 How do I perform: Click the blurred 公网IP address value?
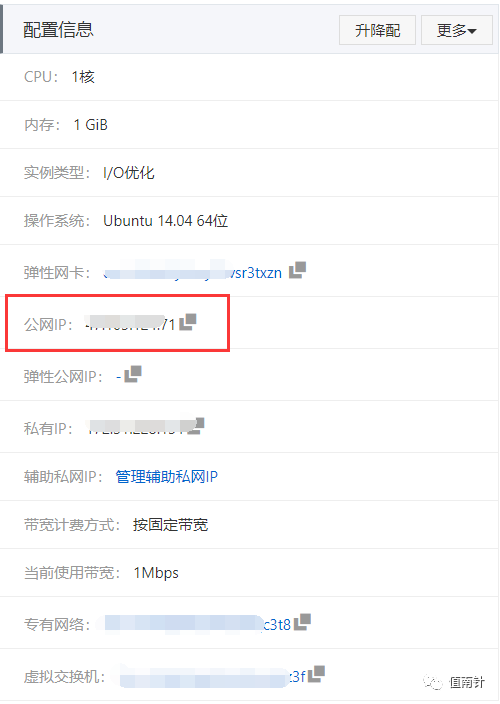131,324
